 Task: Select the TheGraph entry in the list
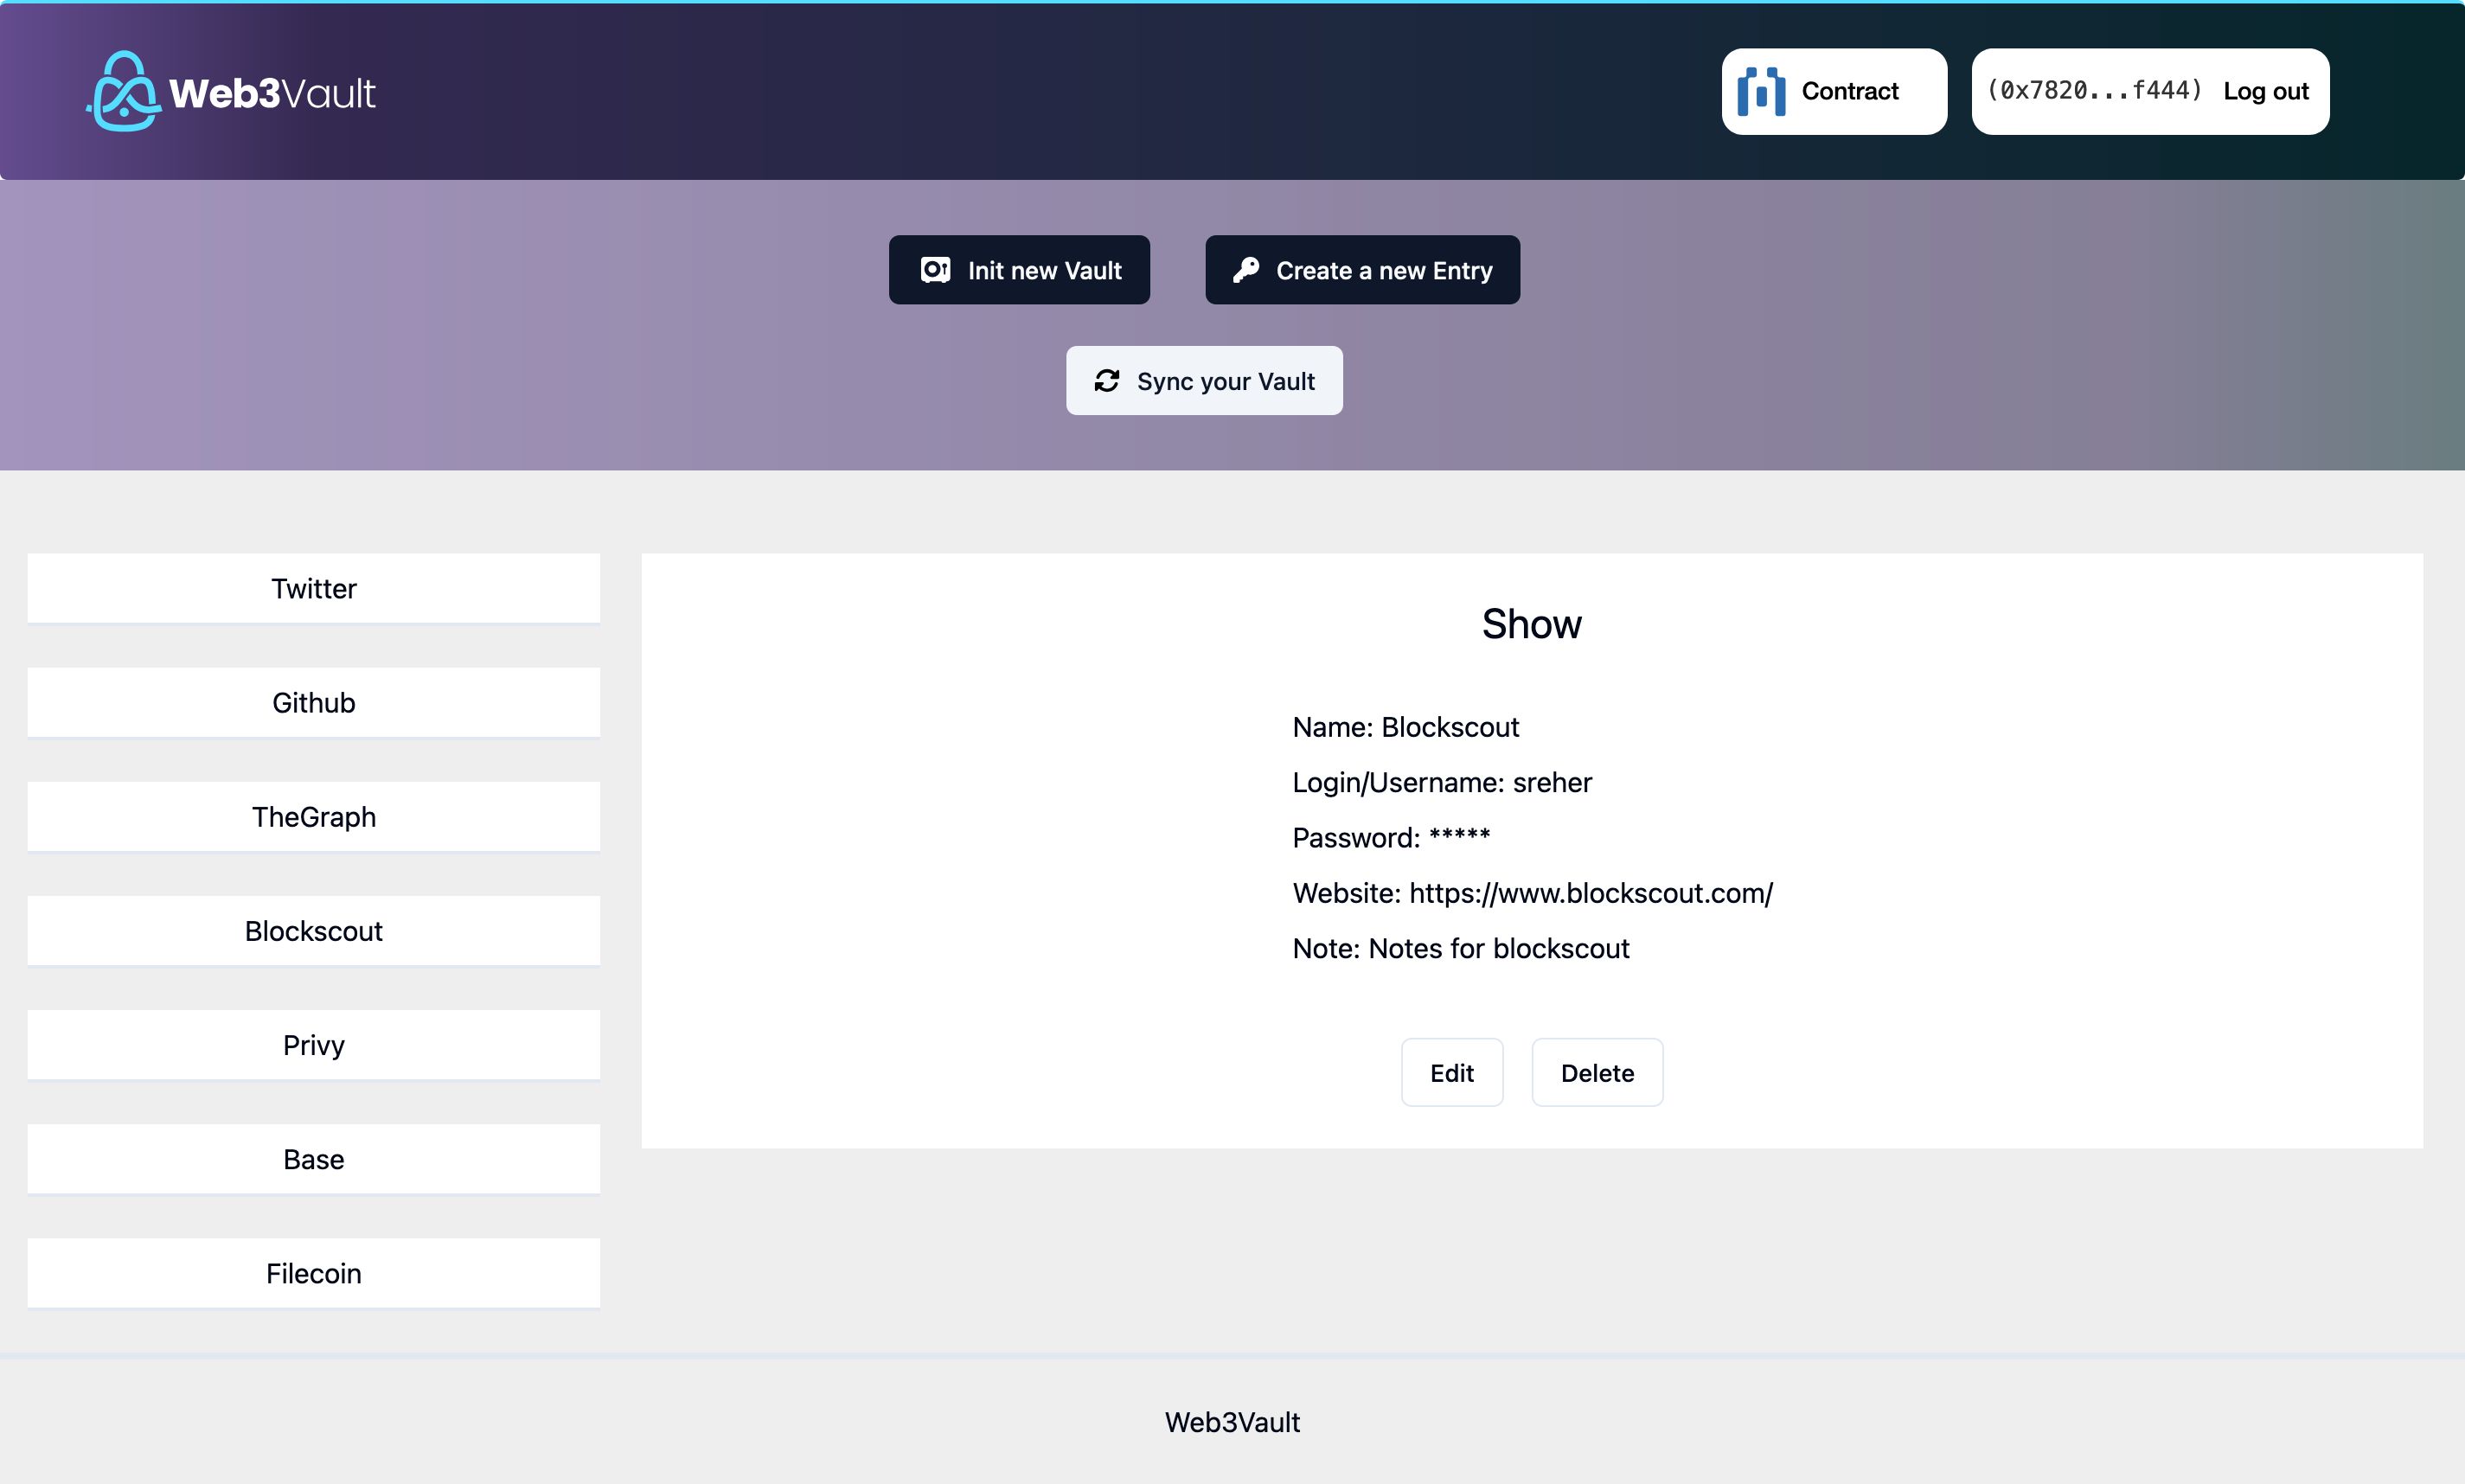(x=313, y=815)
